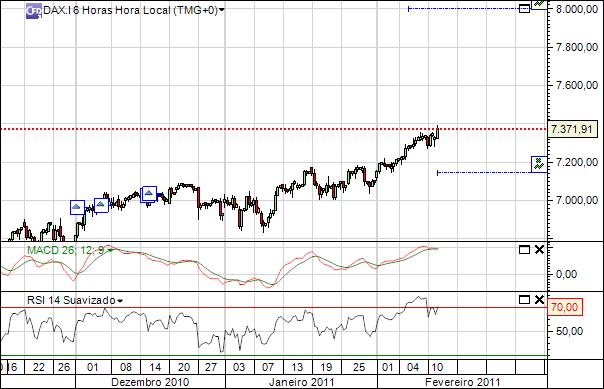Select the green lower RSI threshold line
604x389 pixels.
273,355
